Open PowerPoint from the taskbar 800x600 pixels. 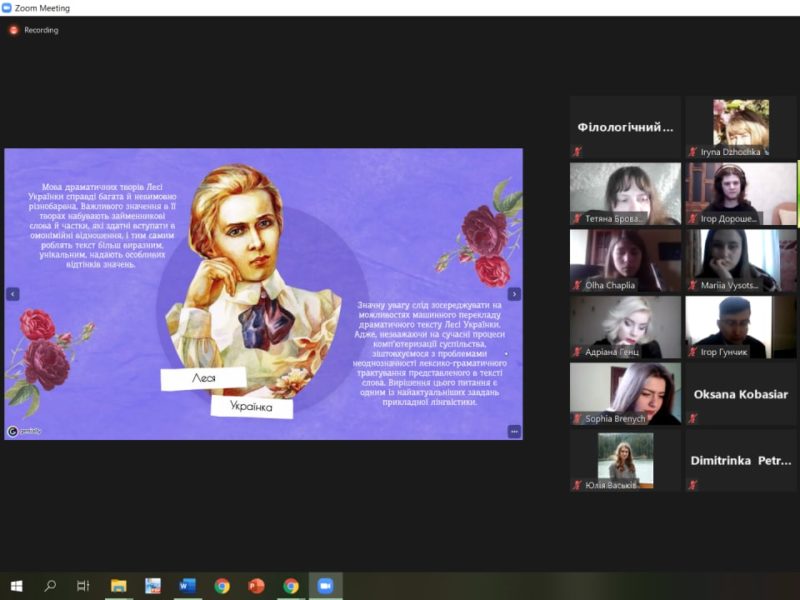coord(256,586)
